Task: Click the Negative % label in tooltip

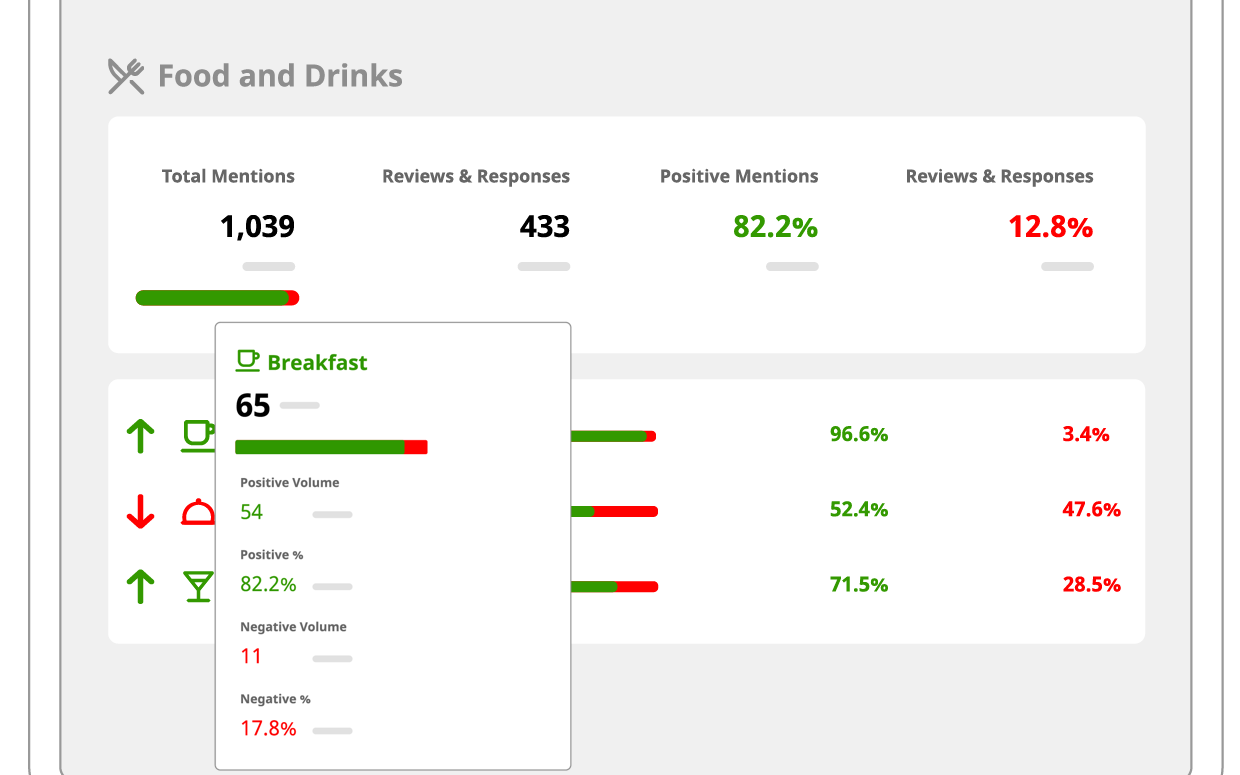Action: point(275,699)
